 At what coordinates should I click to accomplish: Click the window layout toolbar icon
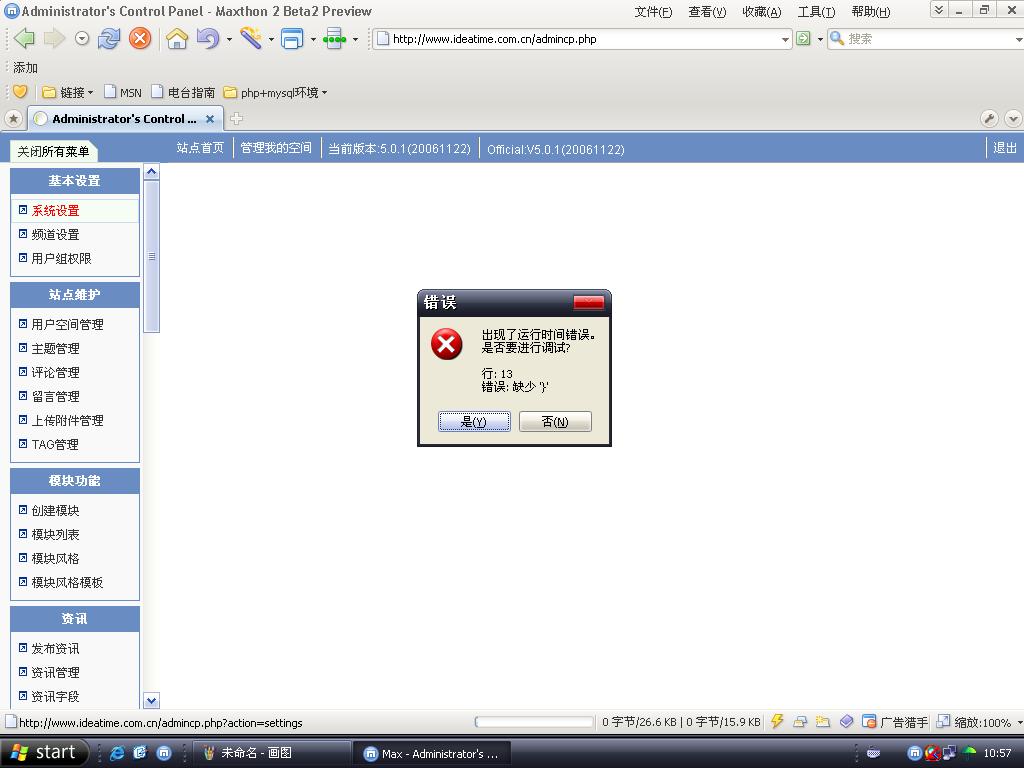point(292,39)
